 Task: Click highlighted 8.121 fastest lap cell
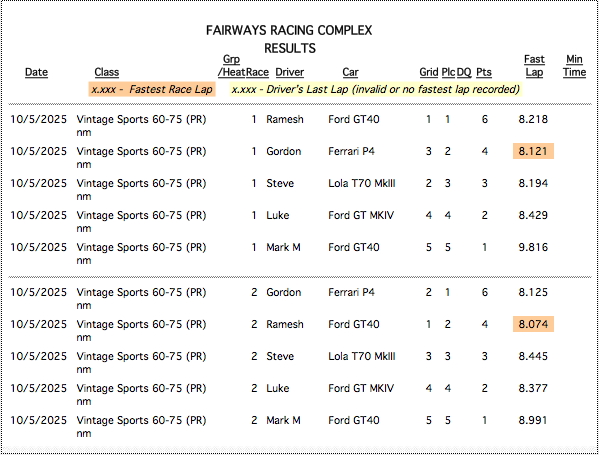[x=533, y=151]
